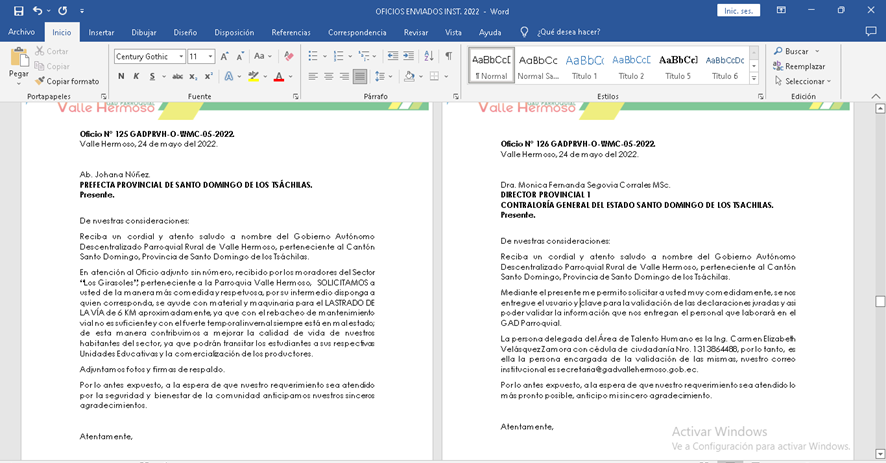
Task: Click the Pegar clipboard icon
Action: [x=19, y=59]
